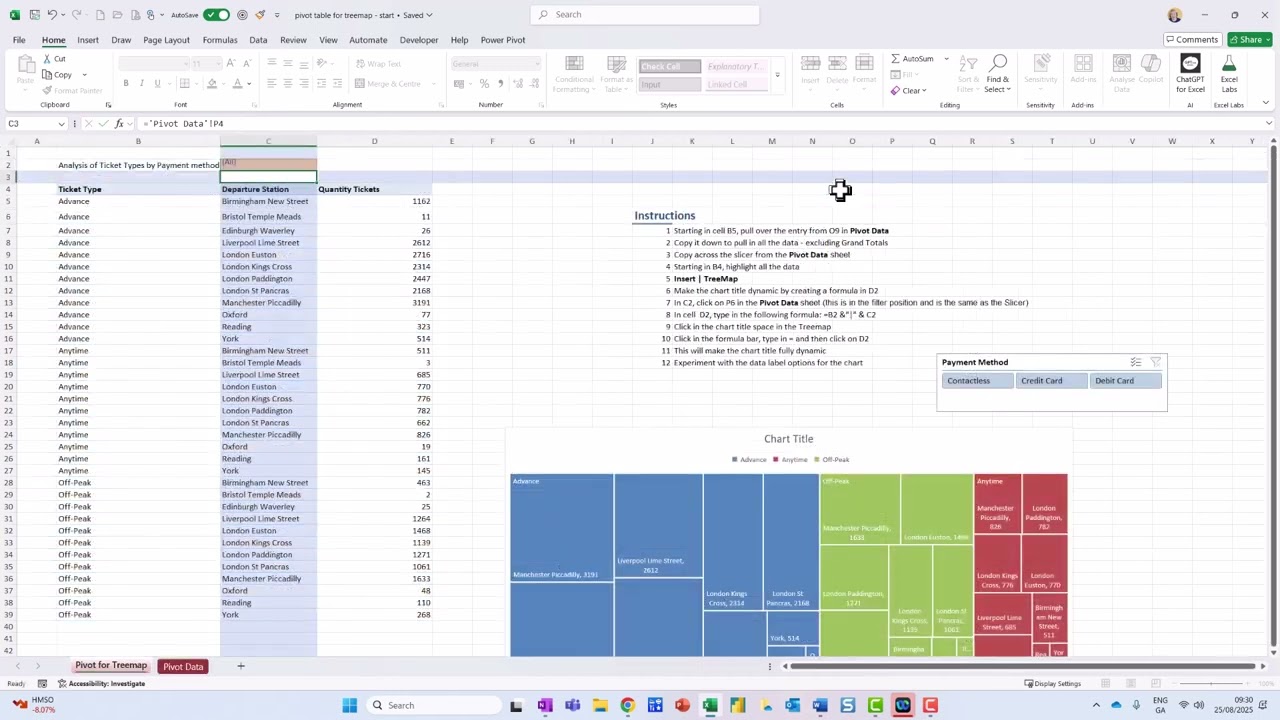Click column D header

click(x=374, y=141)
